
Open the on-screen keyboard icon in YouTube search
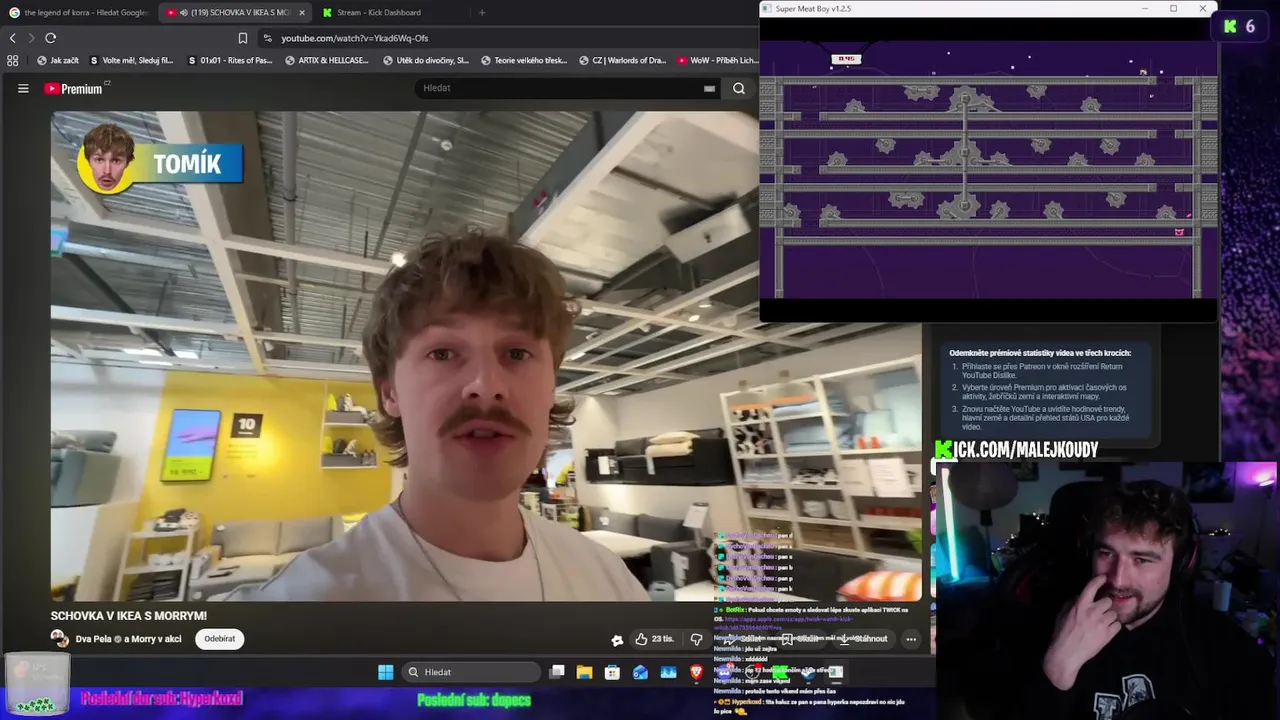coord(709,88)
